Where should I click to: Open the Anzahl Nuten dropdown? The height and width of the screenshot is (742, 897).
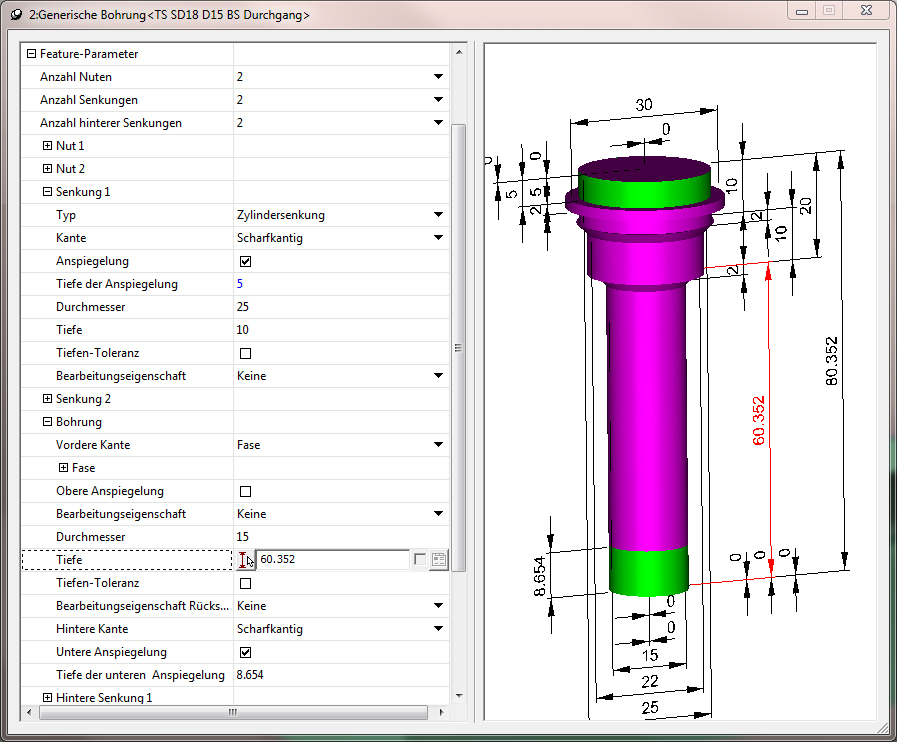coord(438,77)
